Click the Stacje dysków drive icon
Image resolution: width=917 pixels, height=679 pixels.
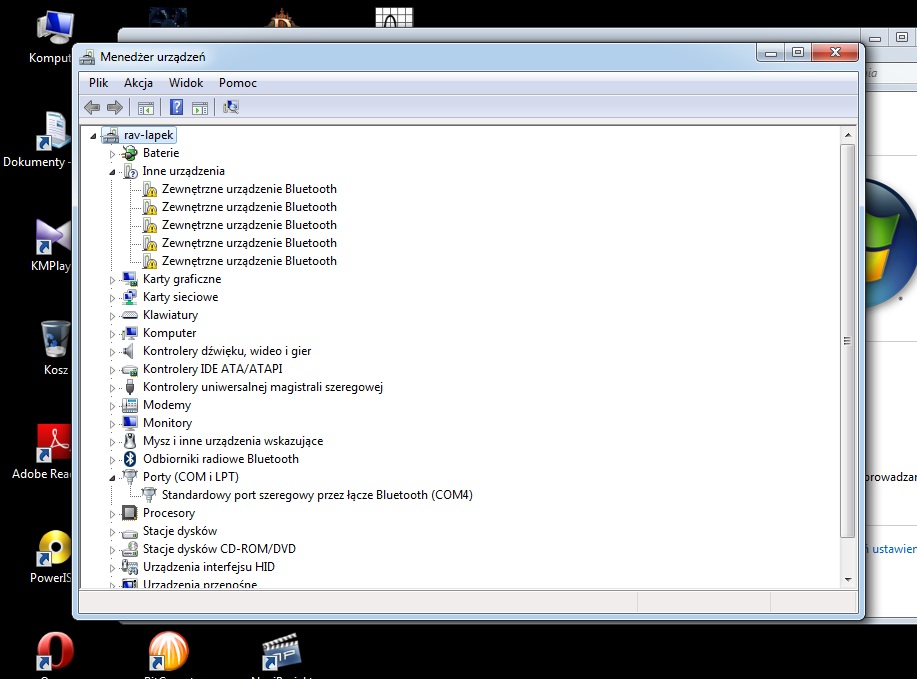coord(130,532)
